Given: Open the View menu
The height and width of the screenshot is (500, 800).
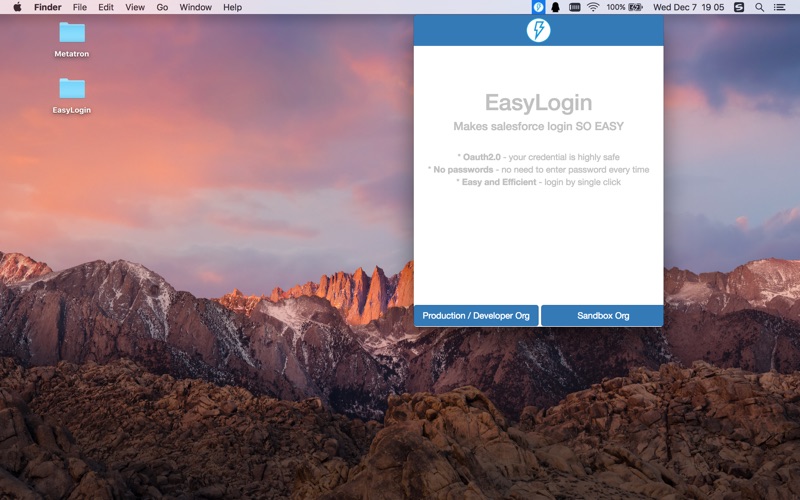Looking at the screenshot, I should (x=135, y=7).
